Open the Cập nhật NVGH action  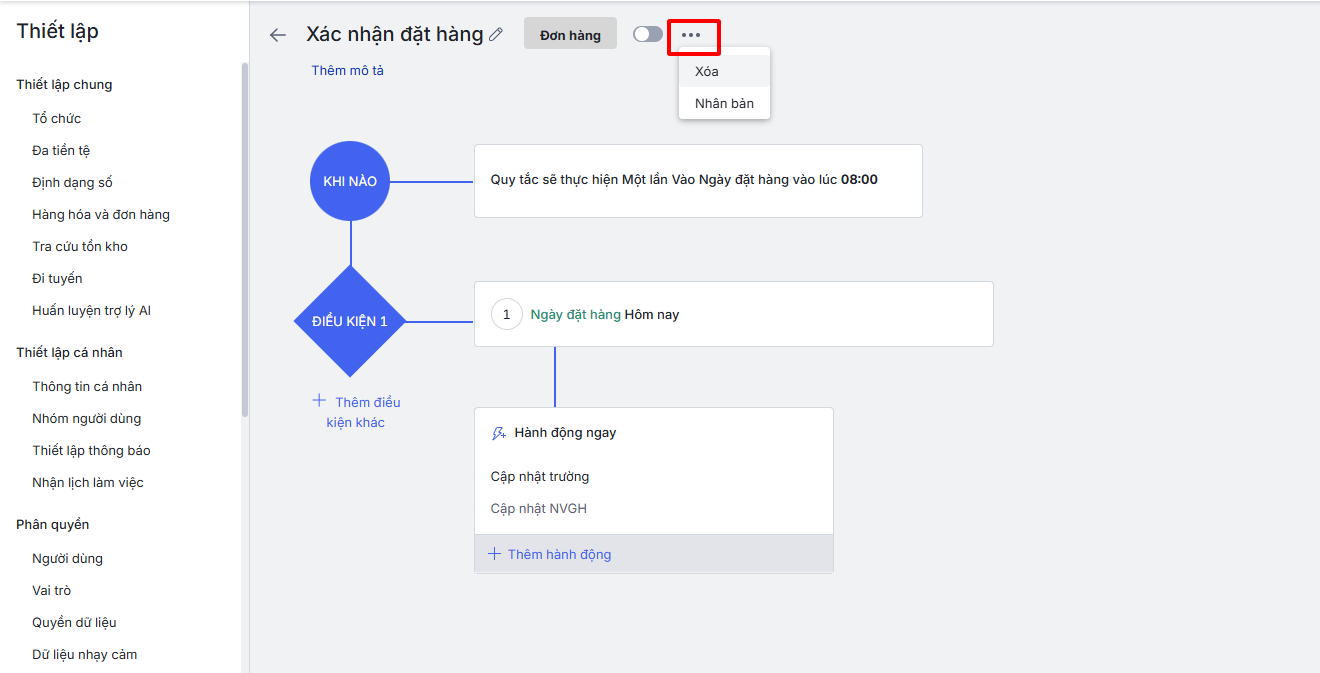click(539, 508)
